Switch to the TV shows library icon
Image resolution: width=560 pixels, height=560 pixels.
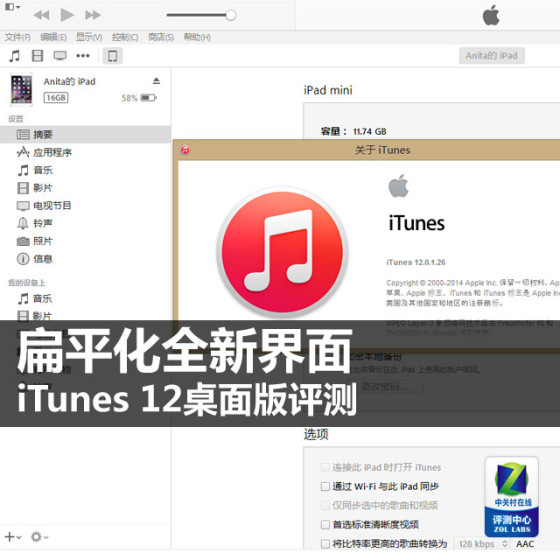pyautogui.click(x=60, y=56)
